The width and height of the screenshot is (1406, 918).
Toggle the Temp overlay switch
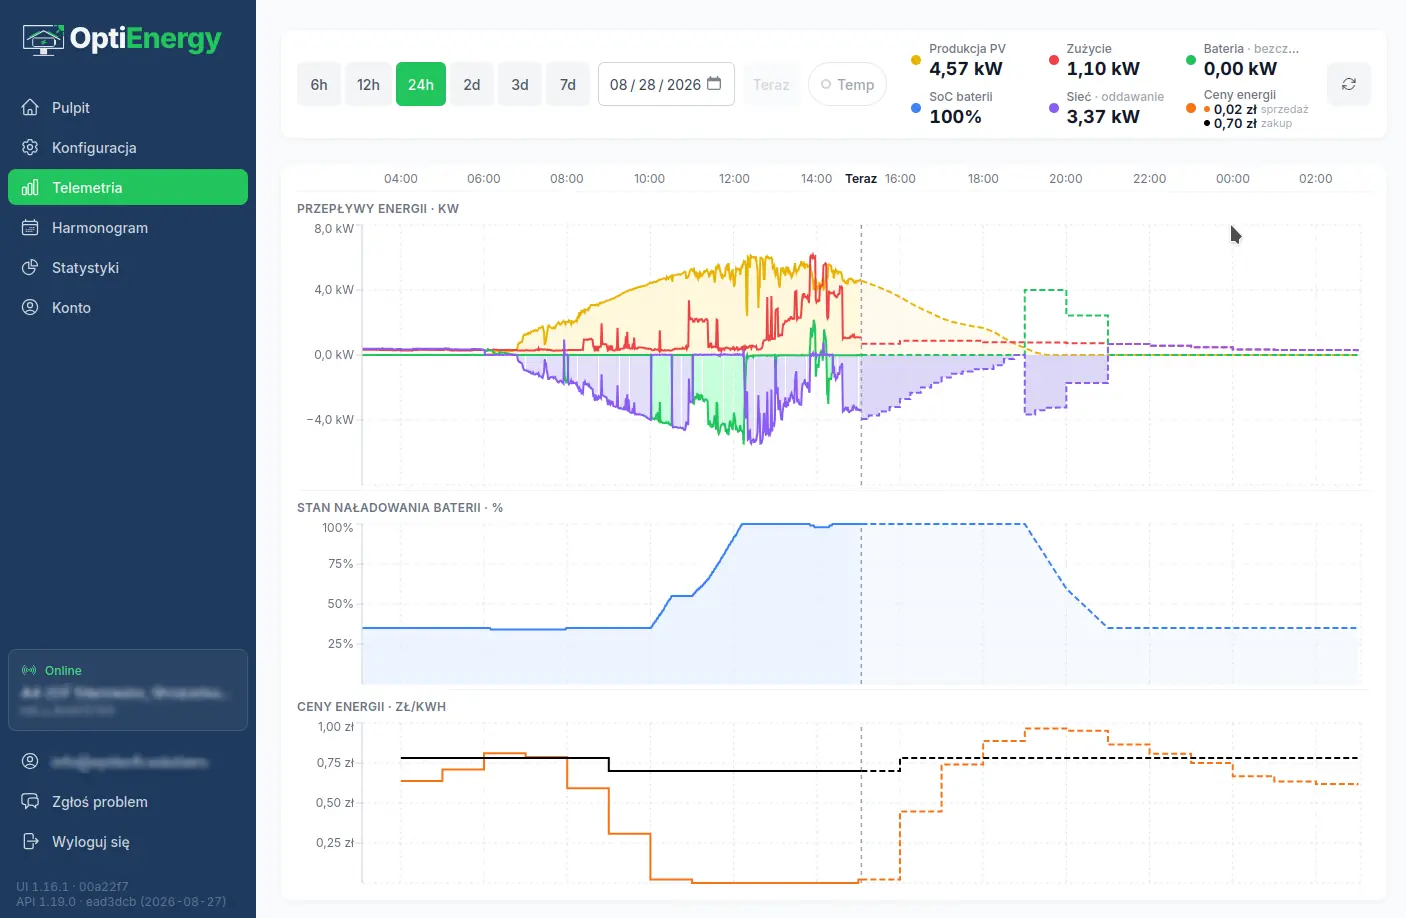(847, 84)
